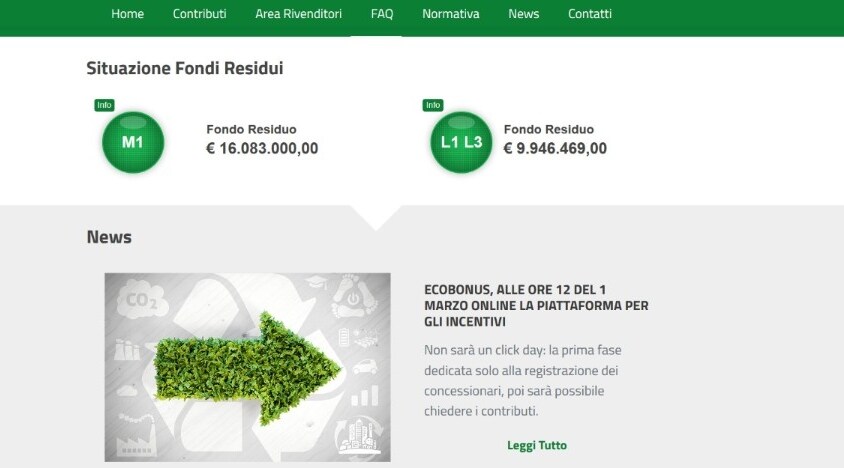Open the Info badge above L1 L3
The image size is (844, 468).
coord(433,105)
